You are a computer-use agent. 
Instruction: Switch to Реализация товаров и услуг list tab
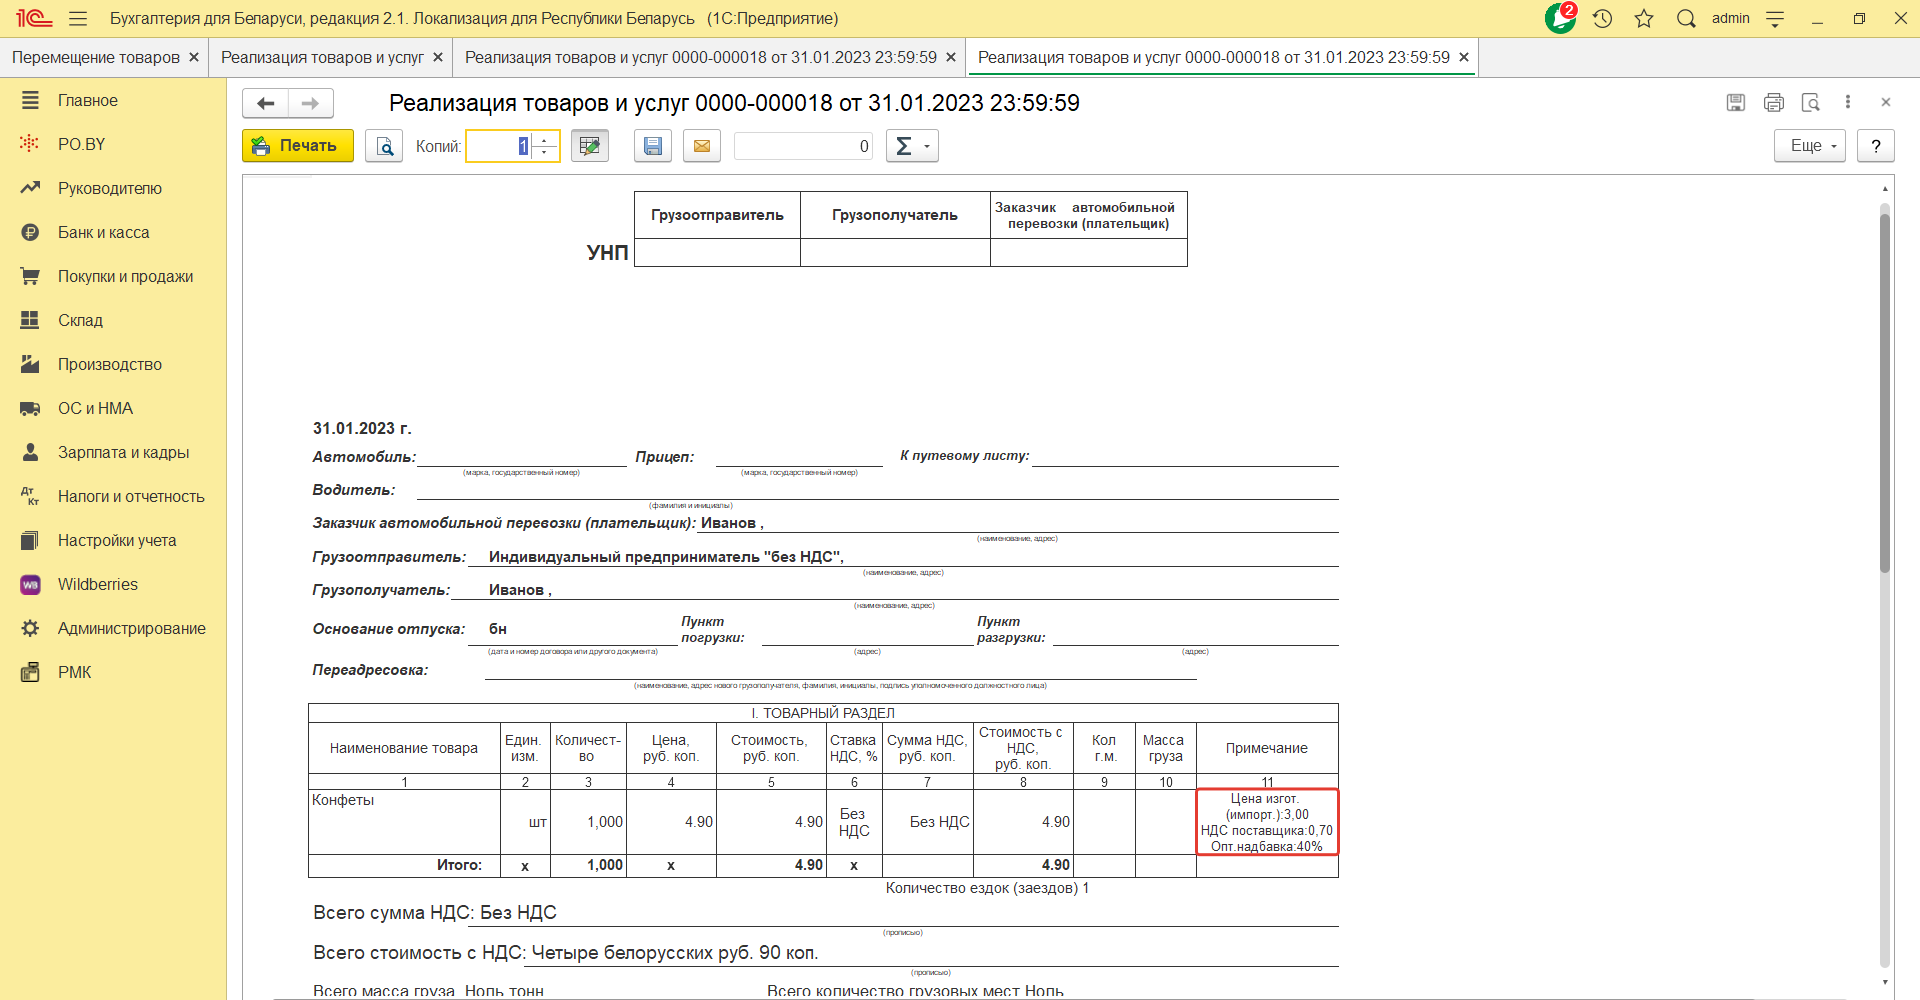point(322,58)
